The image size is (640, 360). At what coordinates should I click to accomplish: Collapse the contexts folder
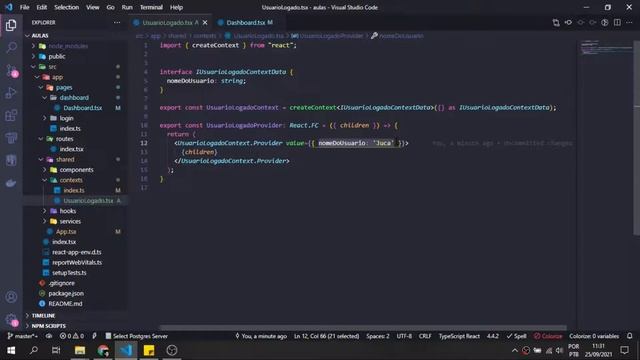pyautogui.click(x=71, y=180)
